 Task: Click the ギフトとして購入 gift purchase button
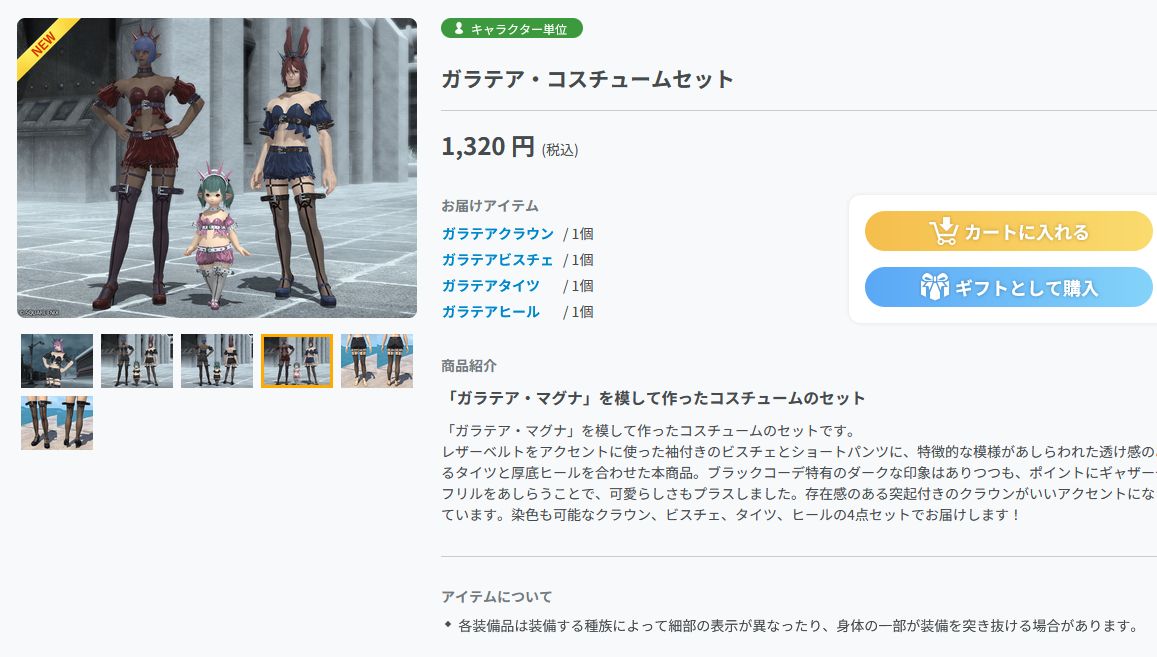[1008, 287]
